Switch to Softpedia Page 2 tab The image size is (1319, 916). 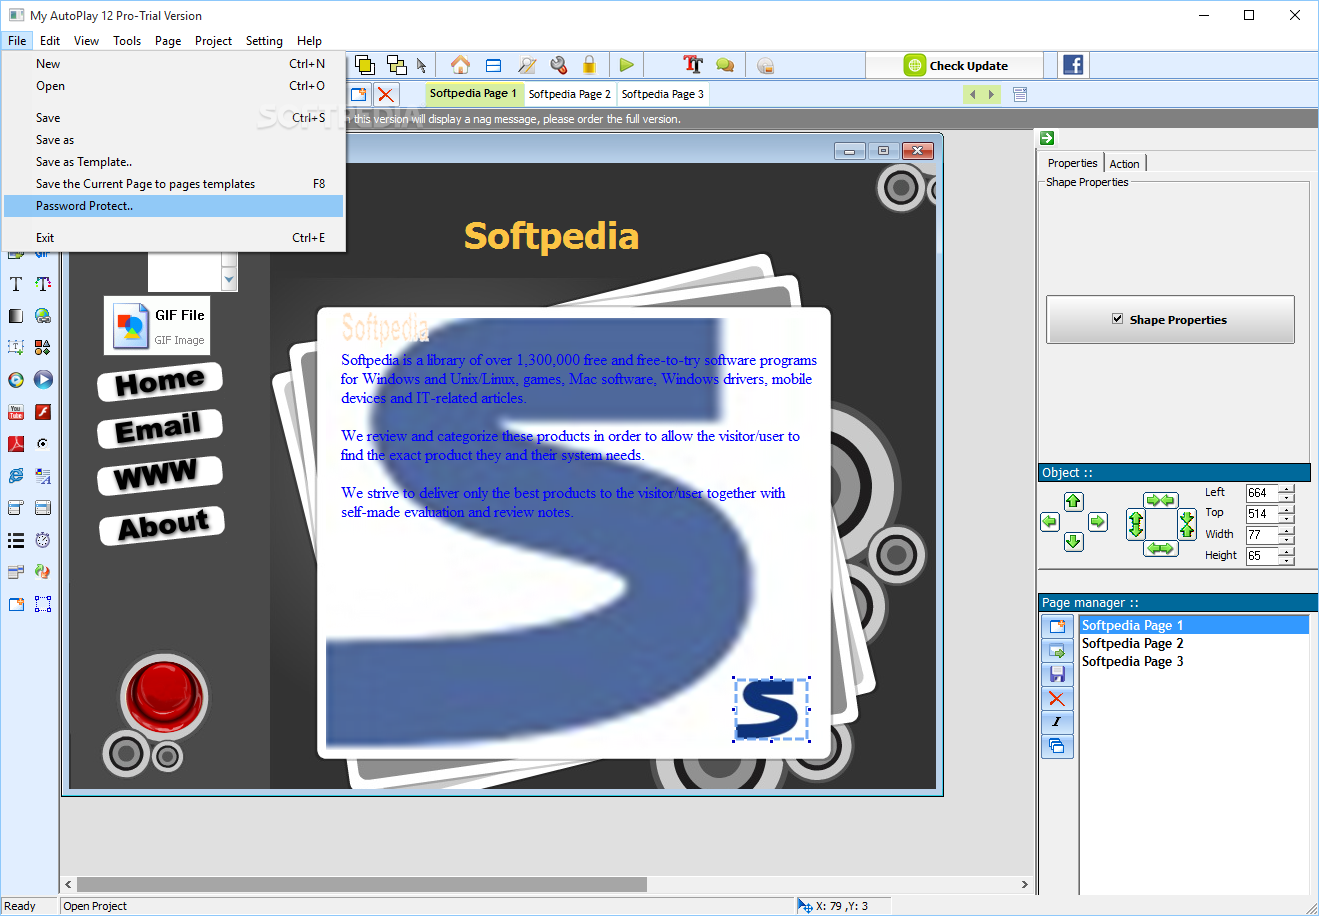[570, 94]
